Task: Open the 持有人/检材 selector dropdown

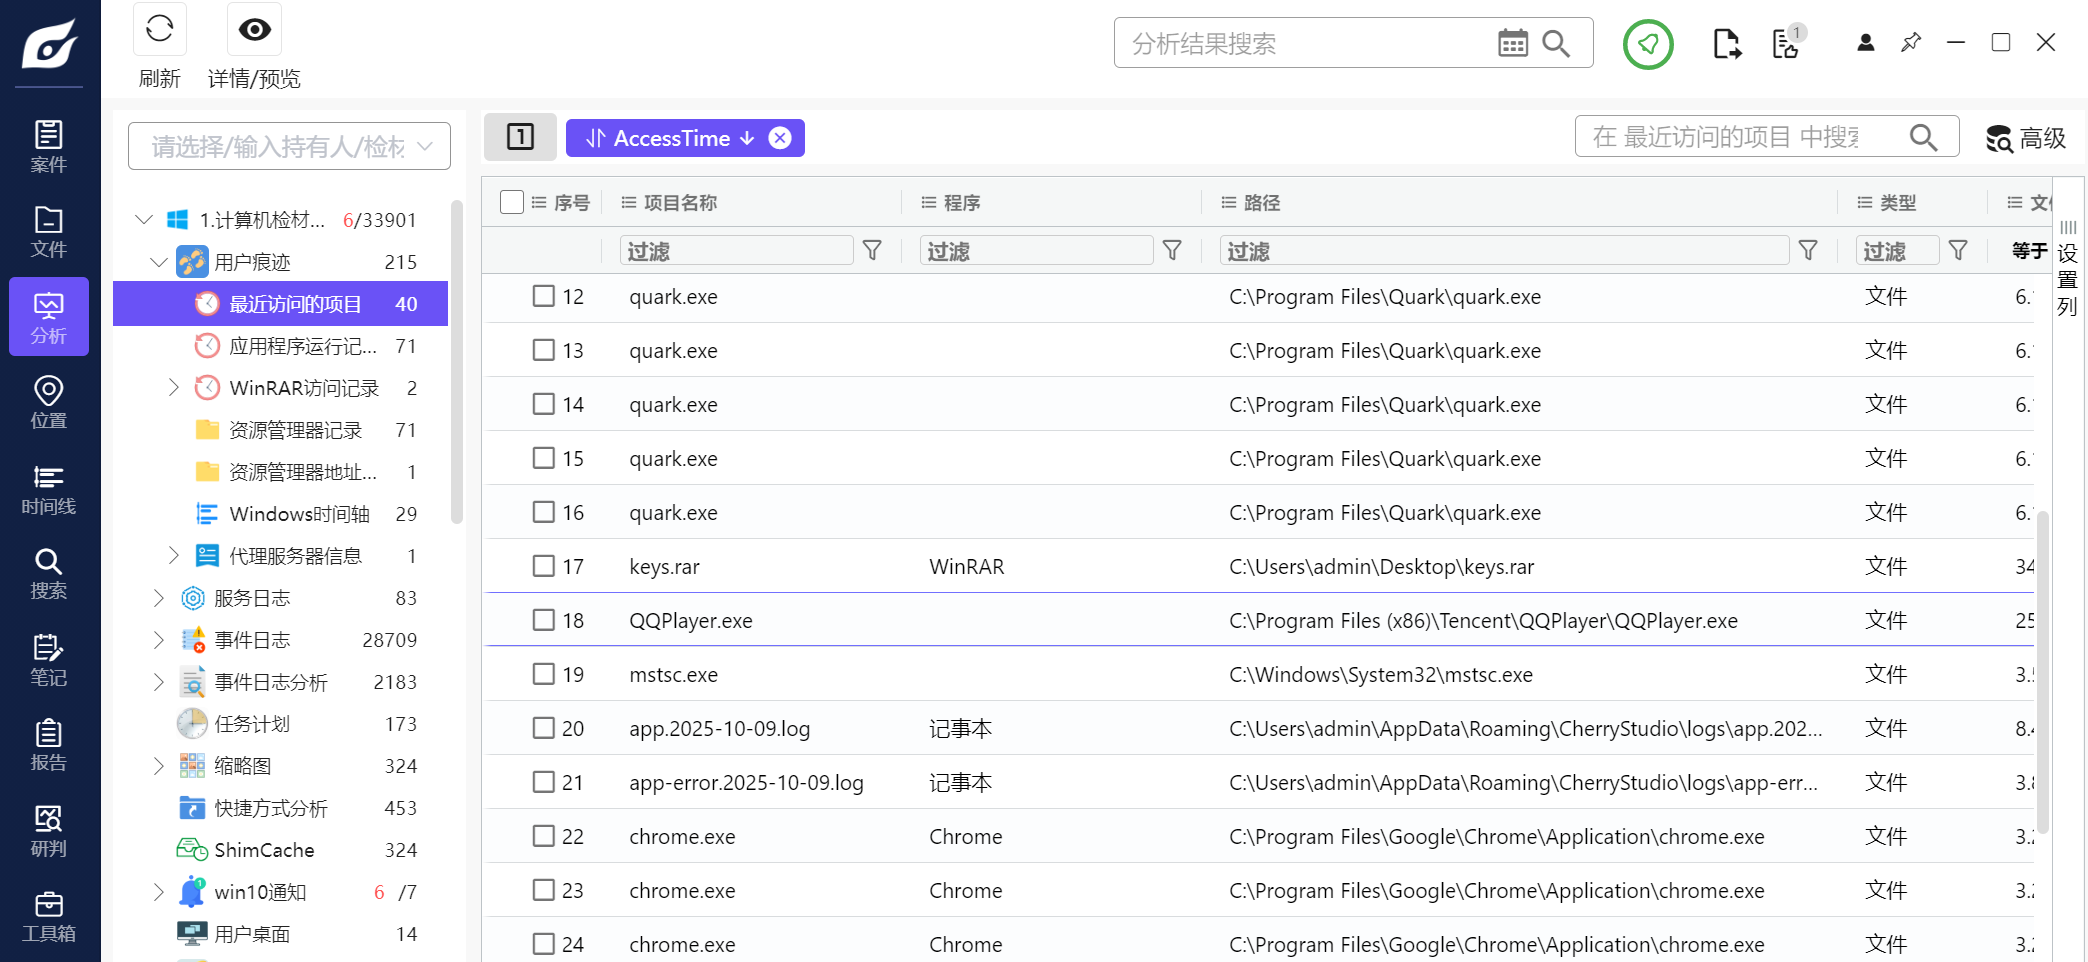Action: [x=289, y=147]
